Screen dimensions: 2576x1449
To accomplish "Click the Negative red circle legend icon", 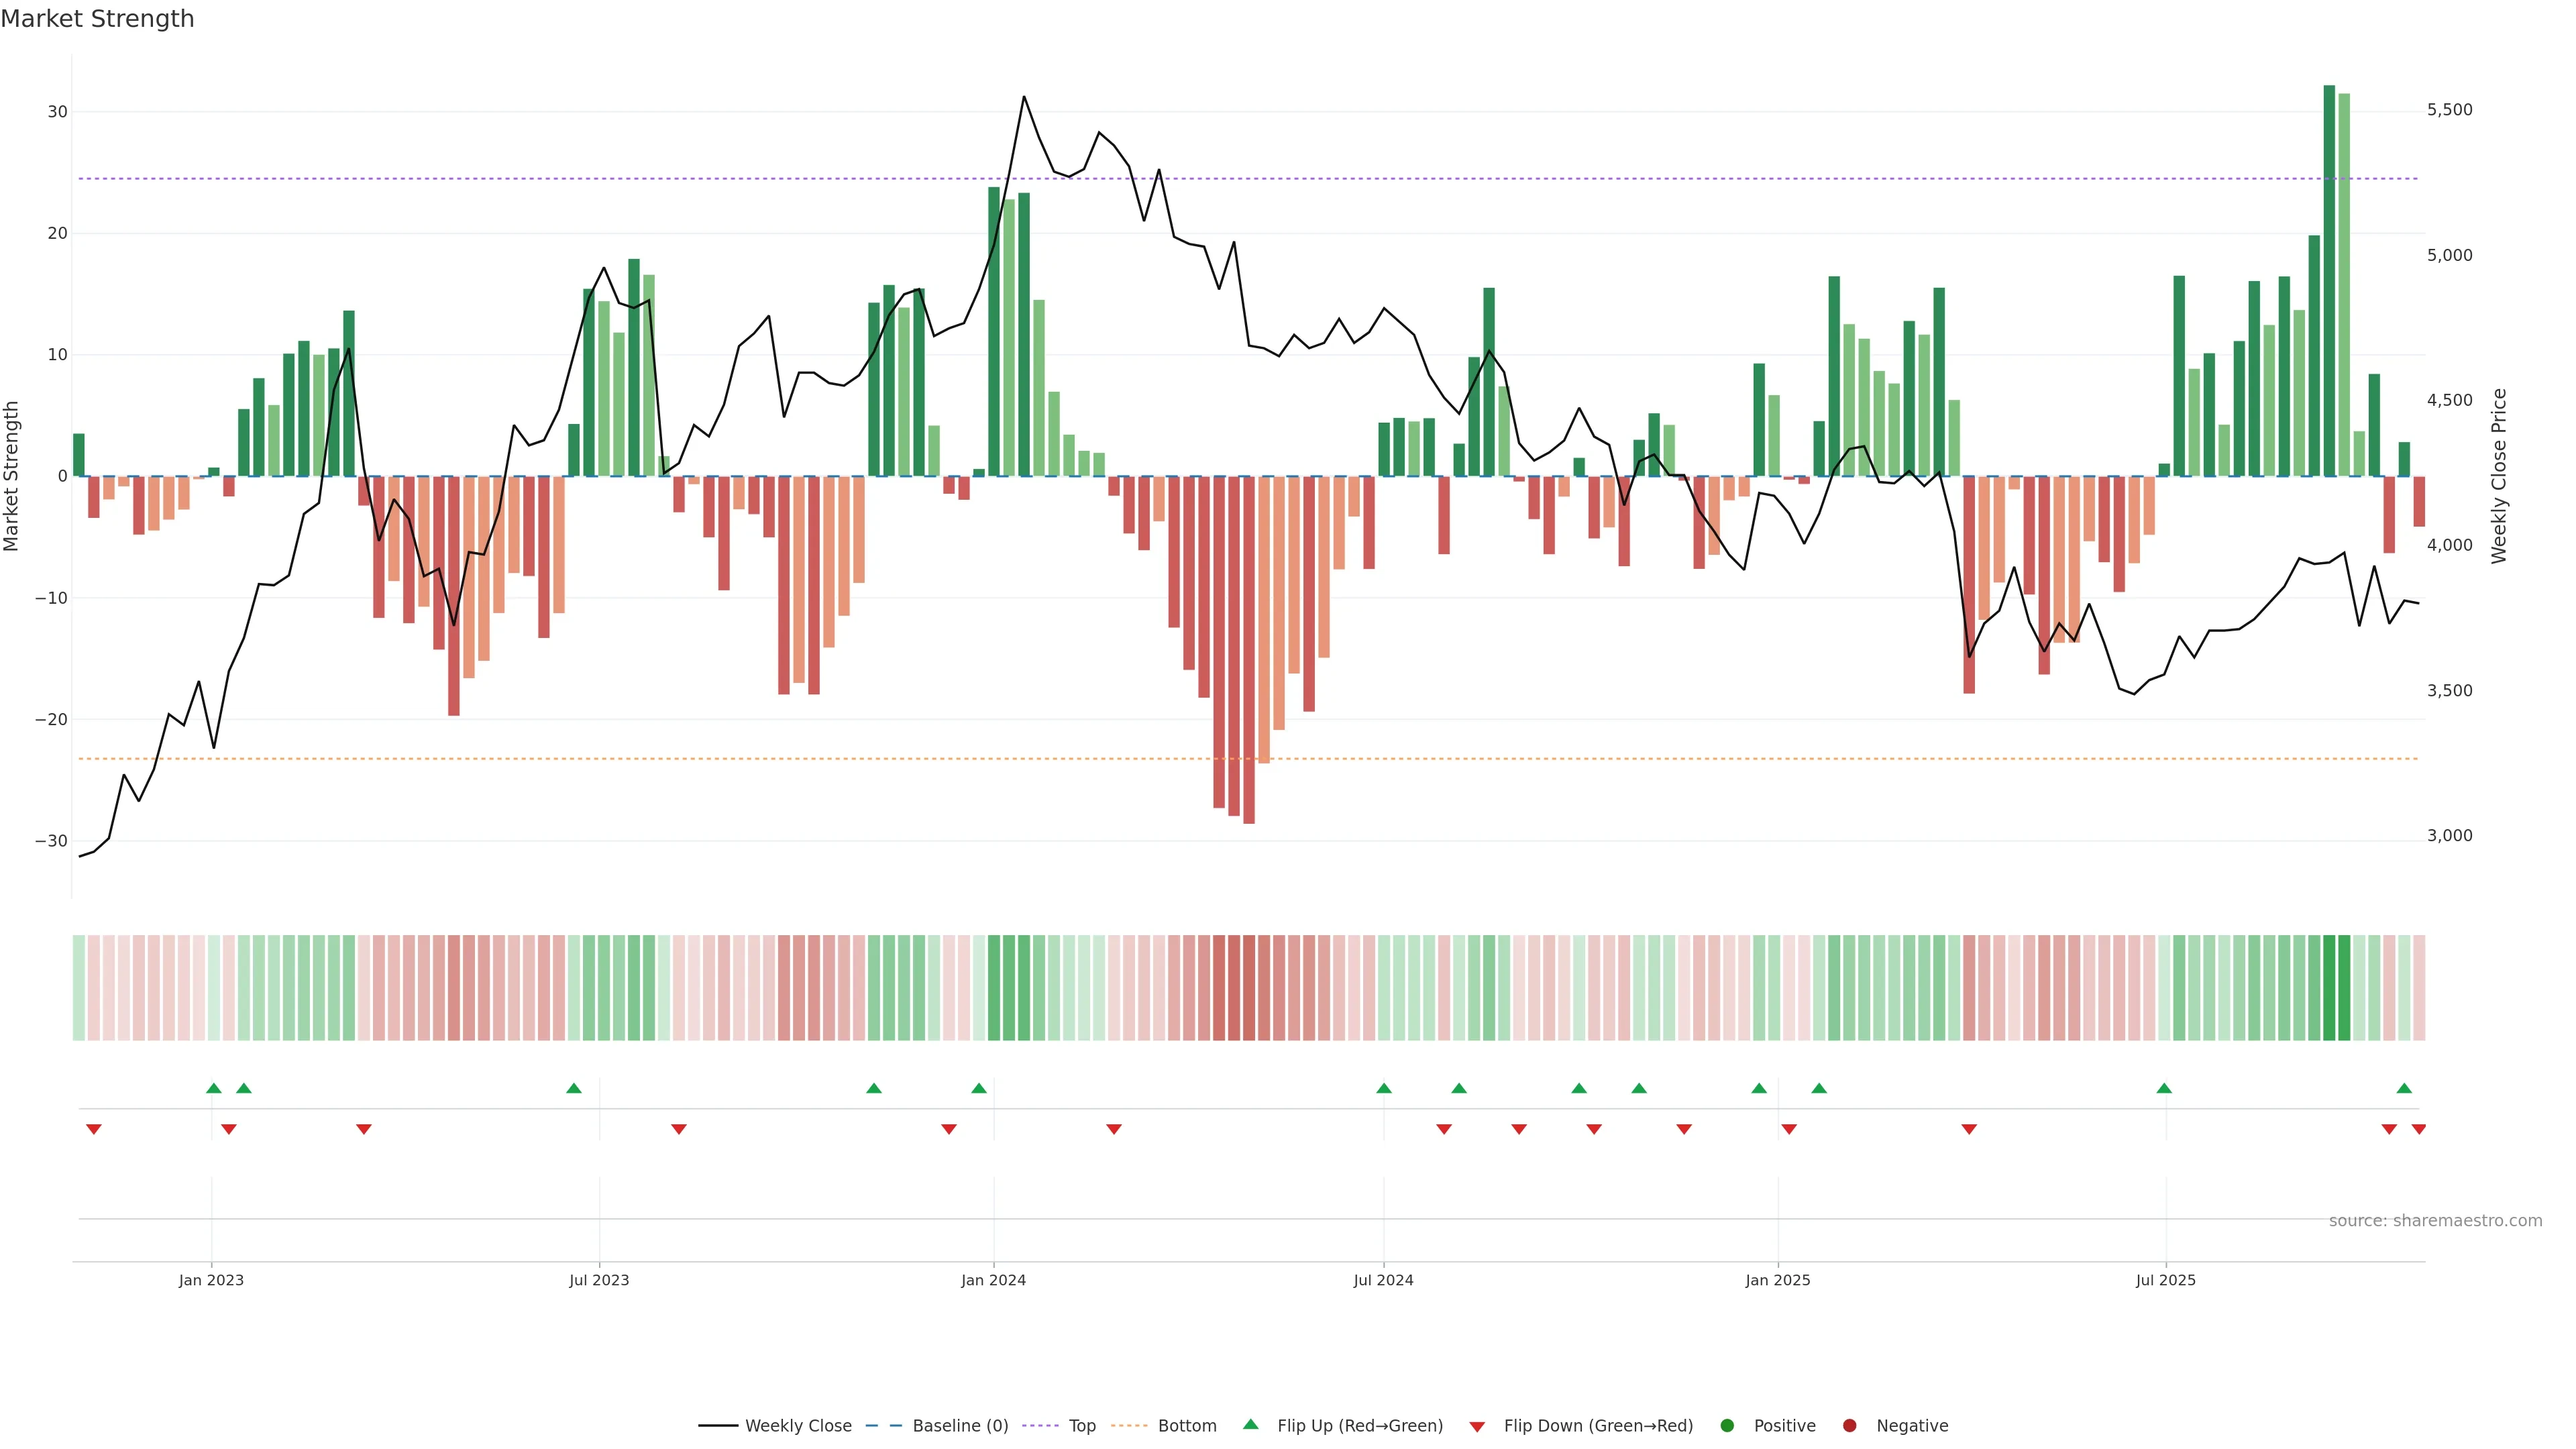I will tap(1849, 1425).
